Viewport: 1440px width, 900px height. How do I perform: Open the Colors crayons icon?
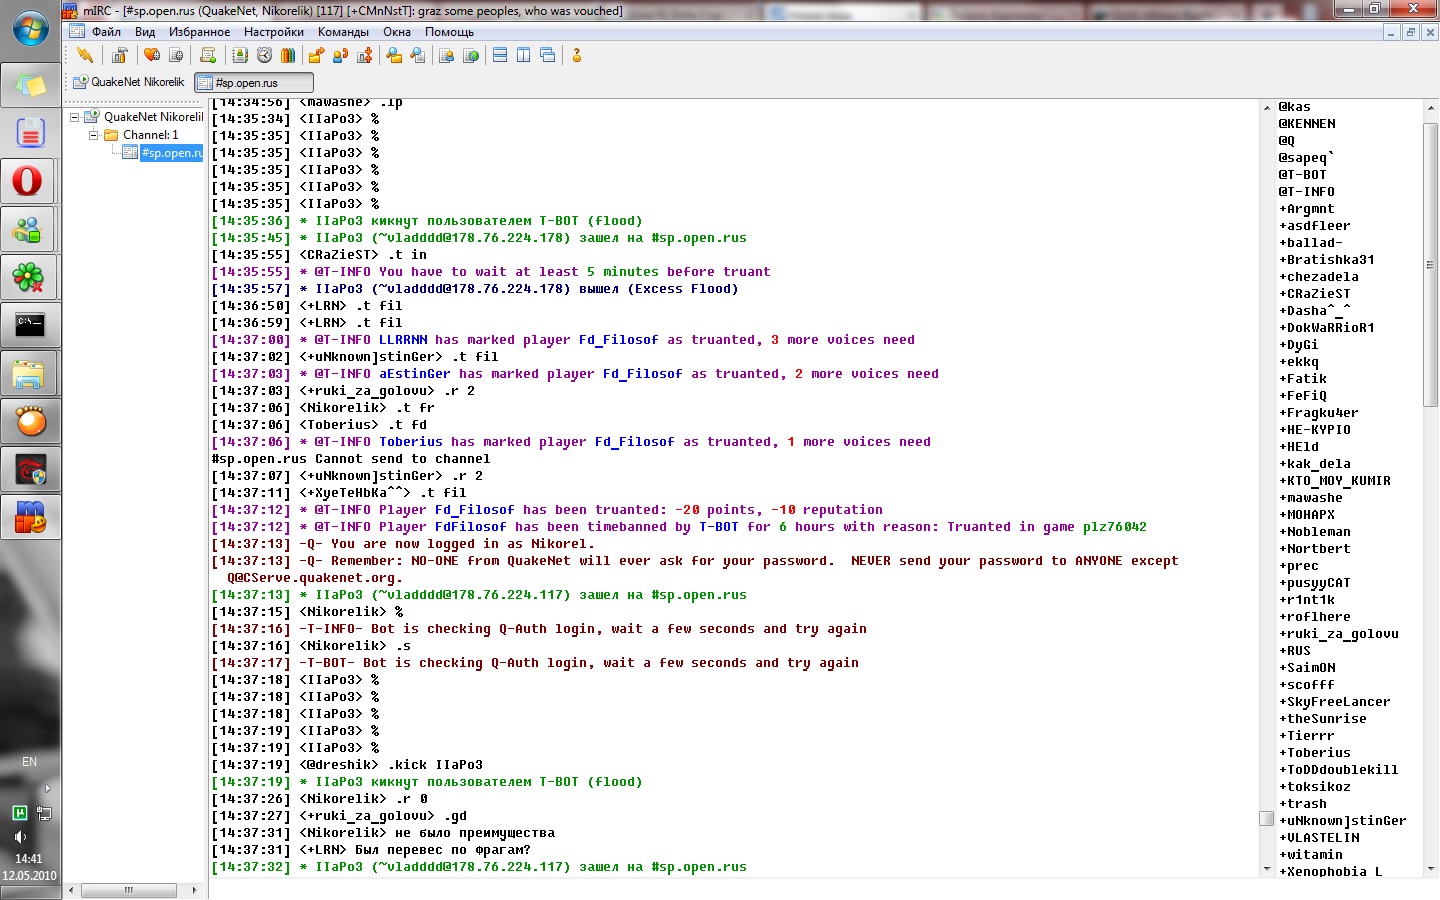click(x=288, y=55)
